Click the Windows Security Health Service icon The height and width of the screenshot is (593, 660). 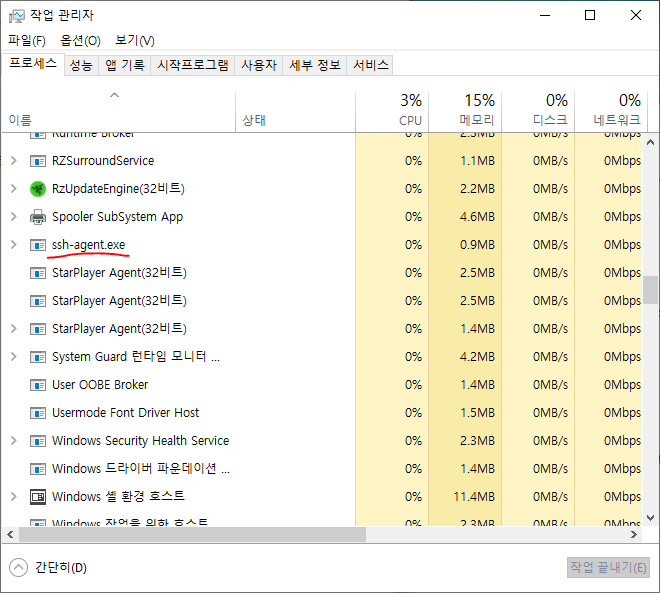(38, 441)
